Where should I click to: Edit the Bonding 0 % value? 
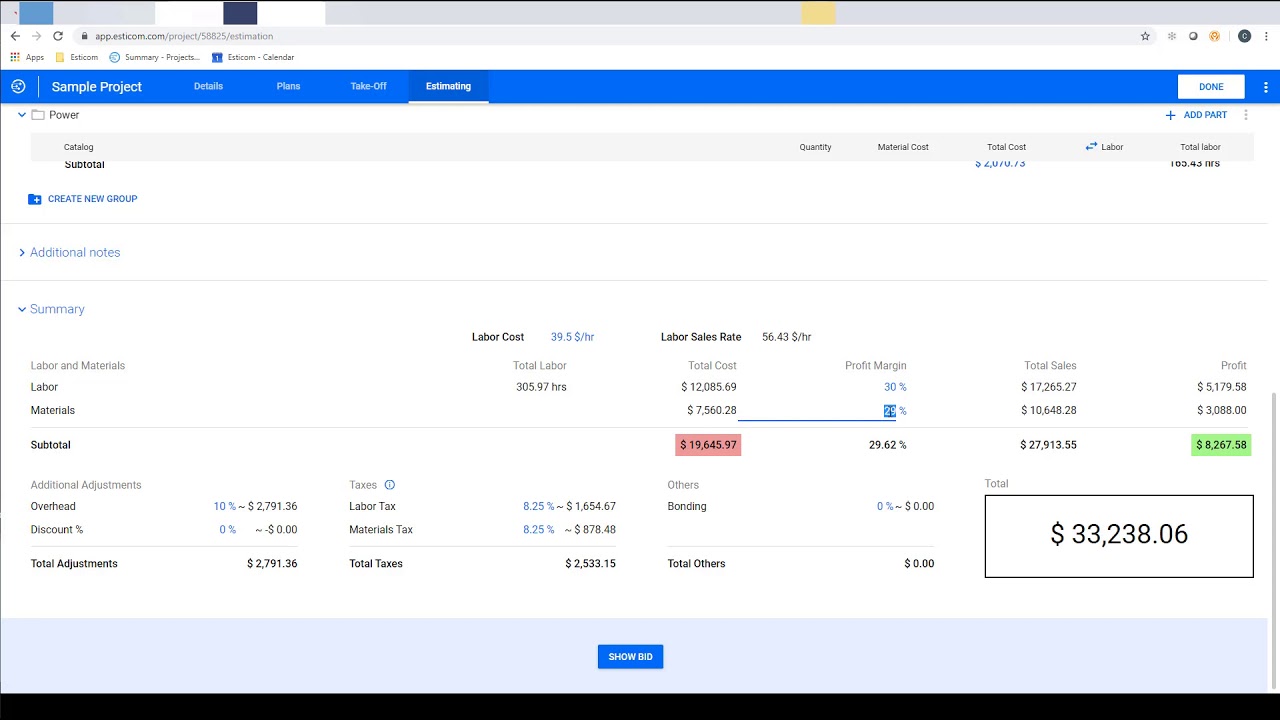tap(885, 506)
